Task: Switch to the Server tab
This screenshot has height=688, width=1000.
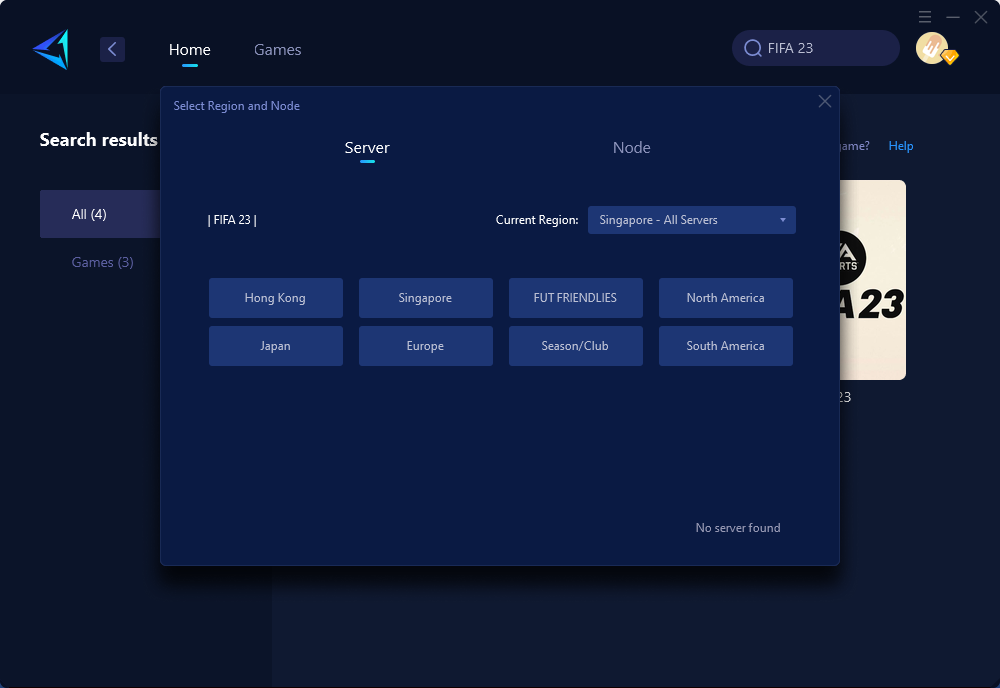Action: 367,148
